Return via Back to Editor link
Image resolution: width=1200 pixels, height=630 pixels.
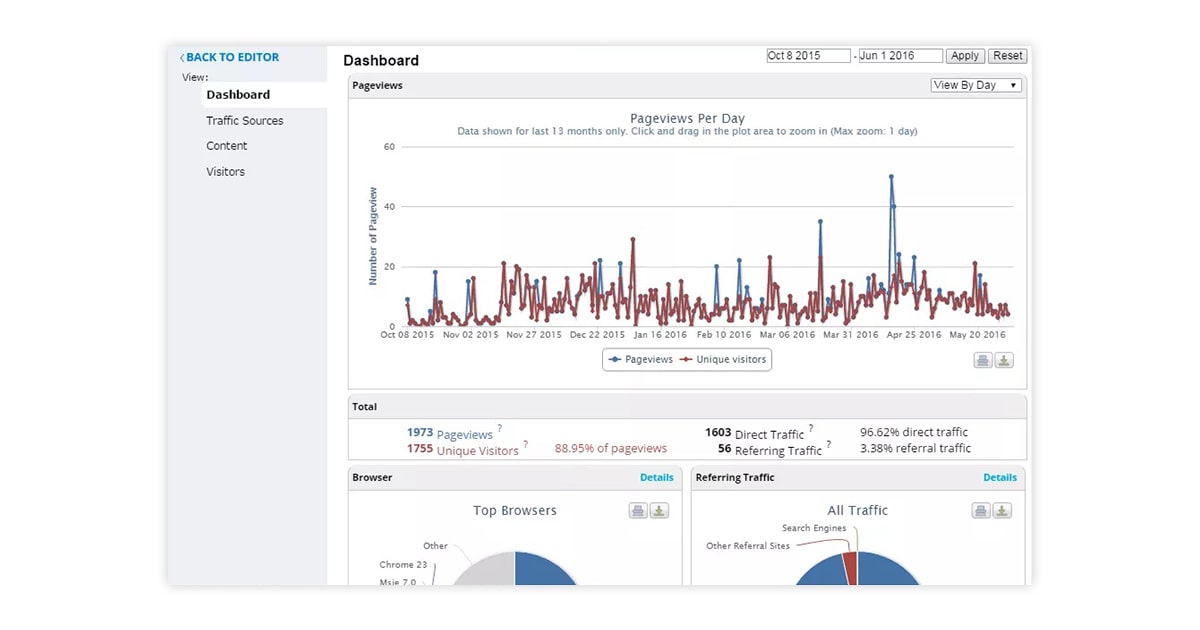[232, 58]
